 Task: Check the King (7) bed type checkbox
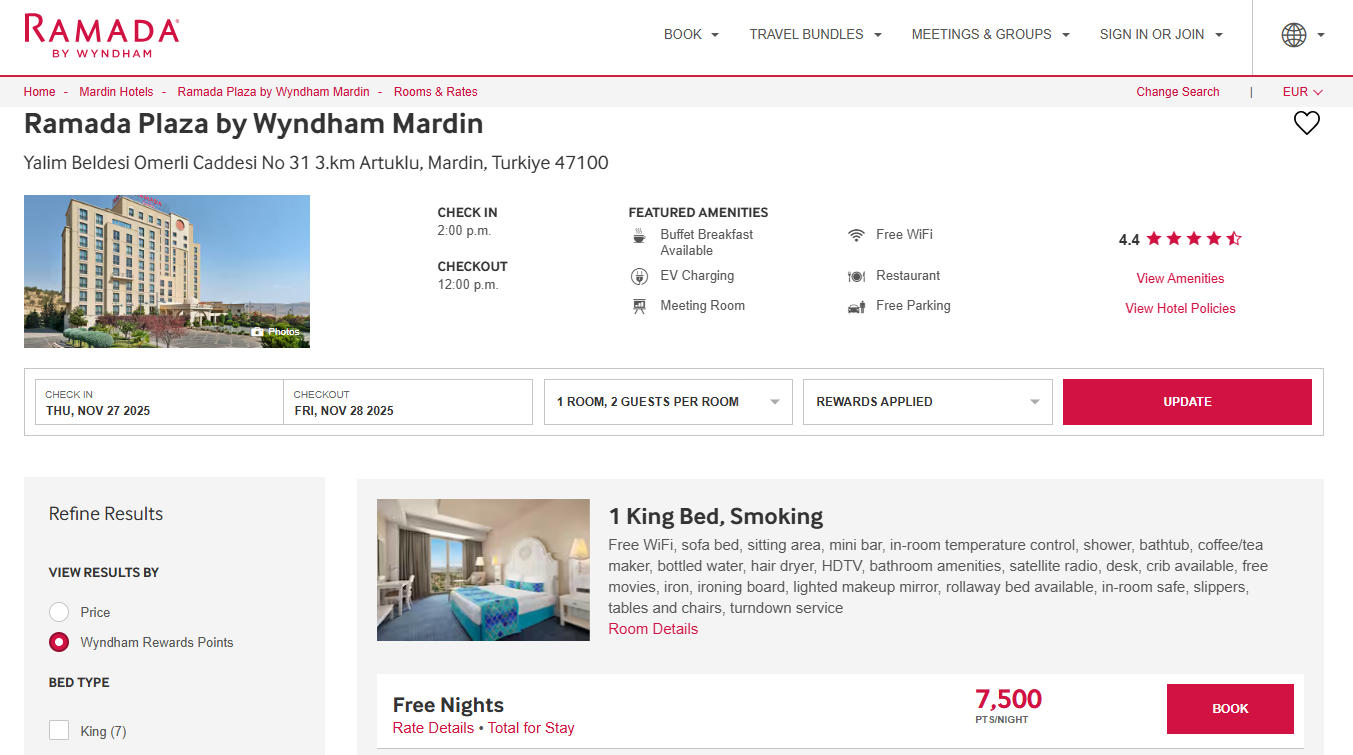[59, 731]
